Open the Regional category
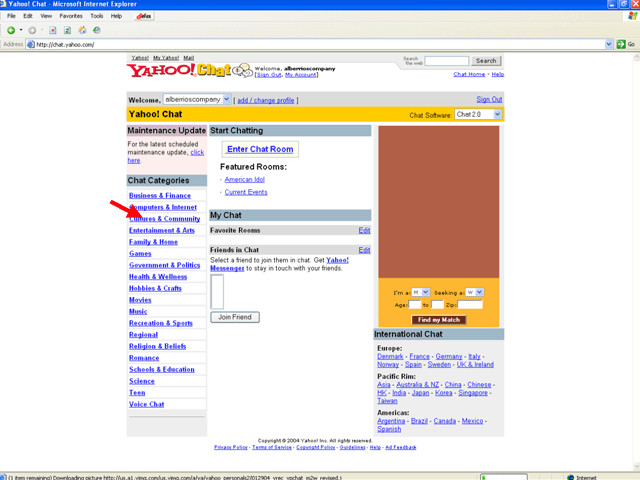Image resolution: width=640 pixels, height=480 pixels. (143, 335)
